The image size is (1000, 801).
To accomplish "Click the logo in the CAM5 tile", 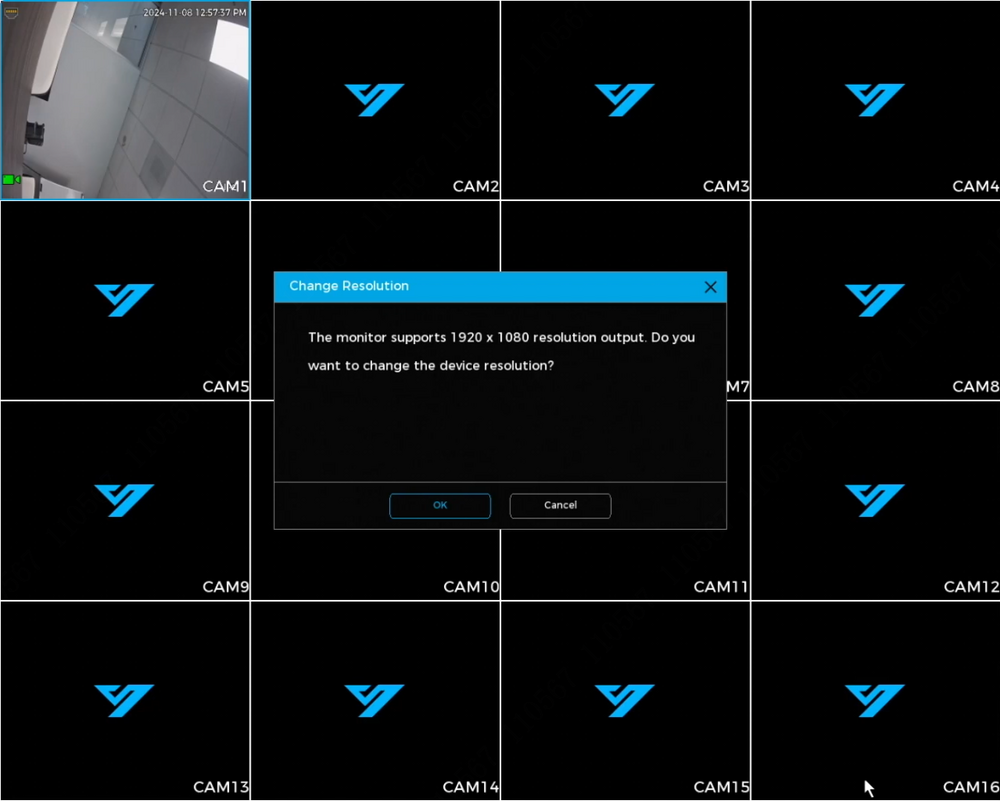I will 124,300.
